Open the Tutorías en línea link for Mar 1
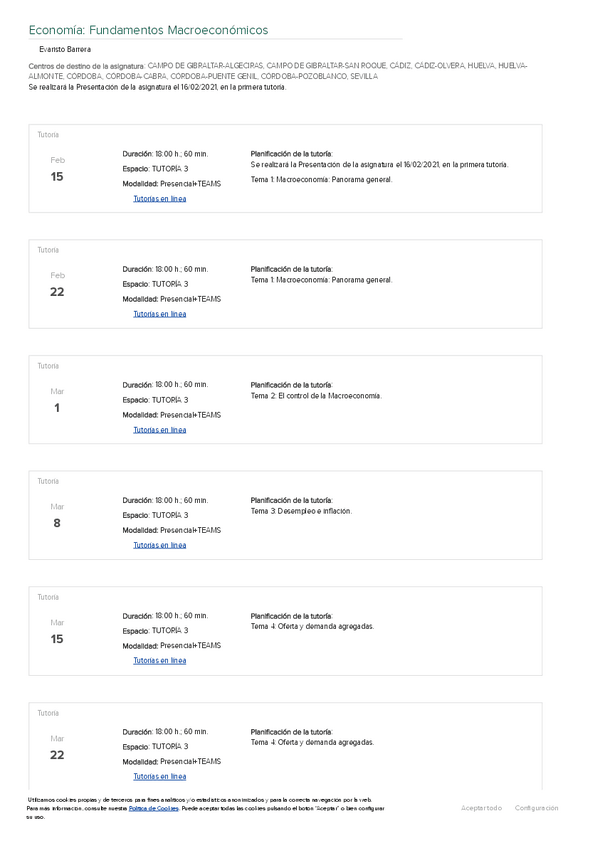The height and width of the screenshot is (848, 600). click(x=160, y=430)
